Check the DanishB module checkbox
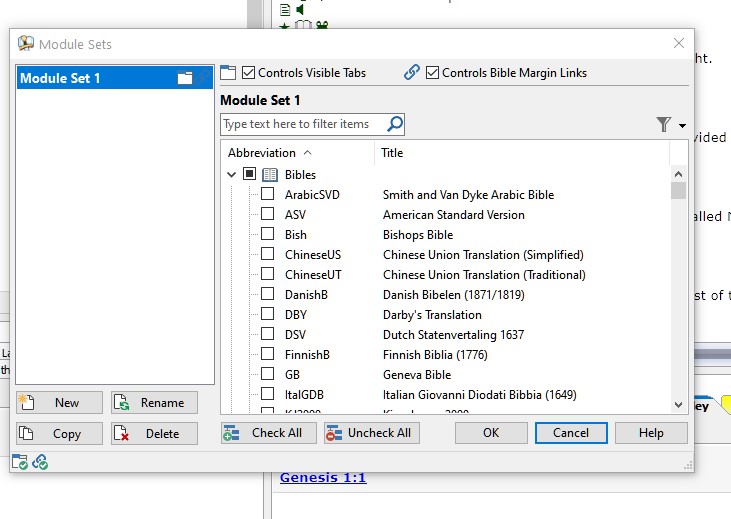The width and height of the screenshot is (731, 519). click(267, 294)
